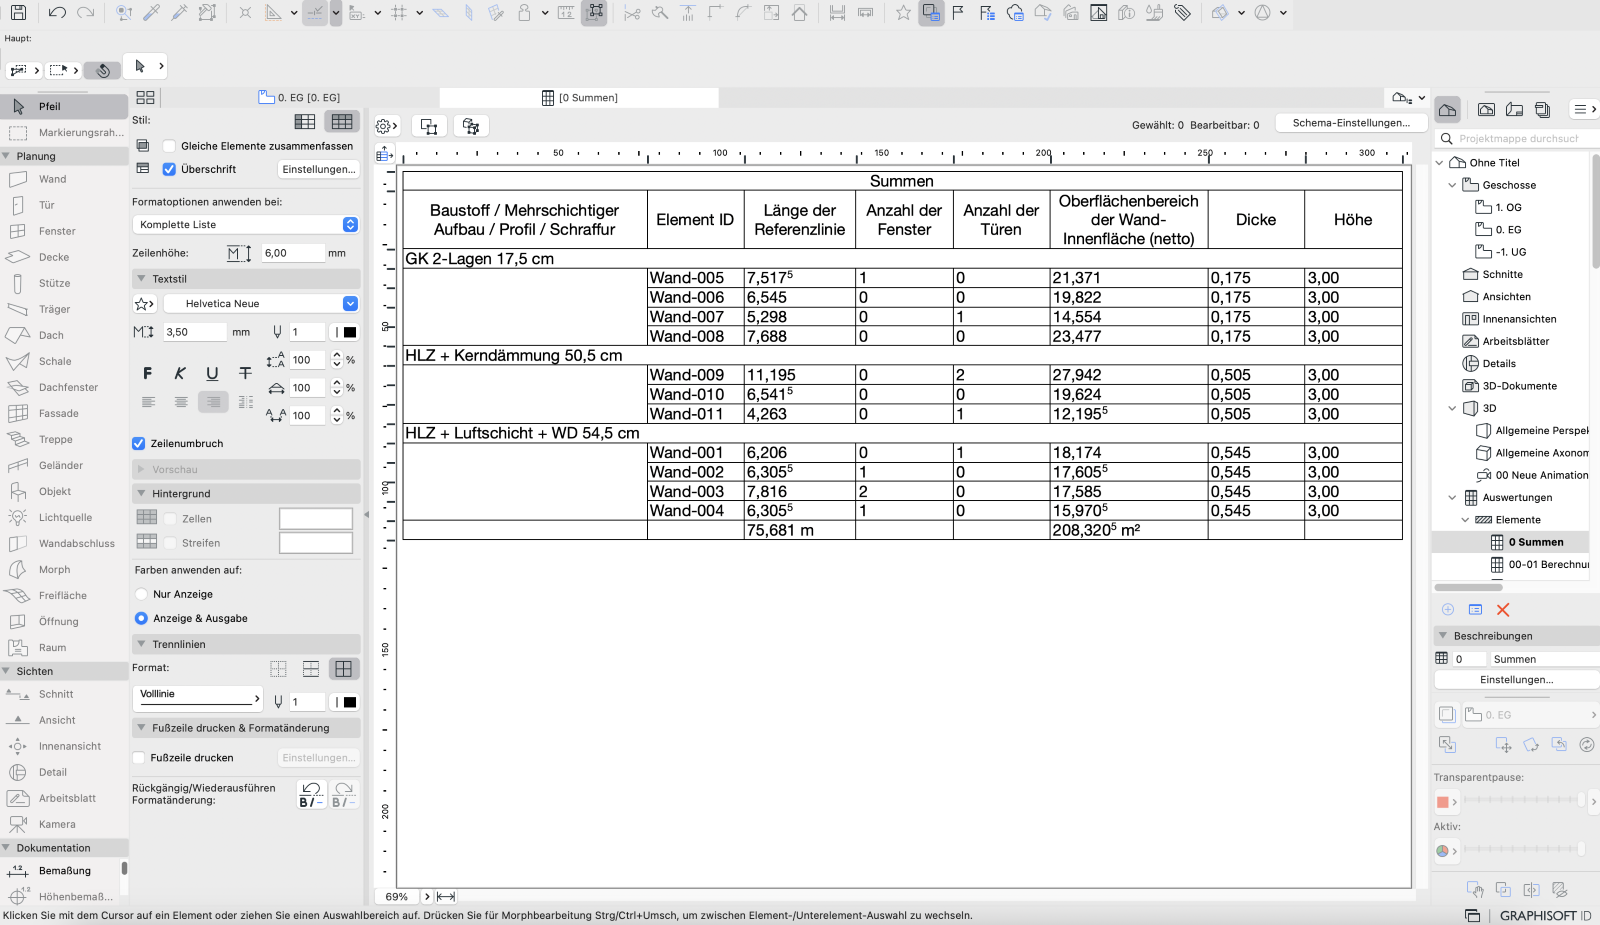Screen dimensions: 1600x925
Task: Open the Volllinie line type dropdown
Action: pos(197,698)
